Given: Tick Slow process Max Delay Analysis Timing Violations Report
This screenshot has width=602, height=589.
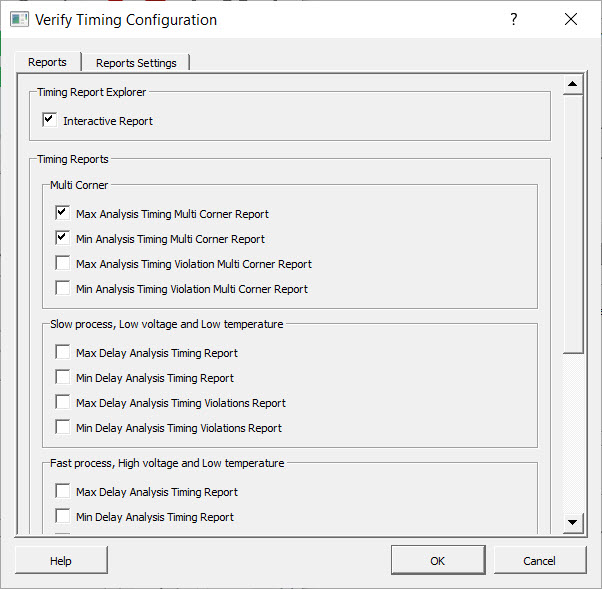Looking at the screenshot, I should (63, 403).
